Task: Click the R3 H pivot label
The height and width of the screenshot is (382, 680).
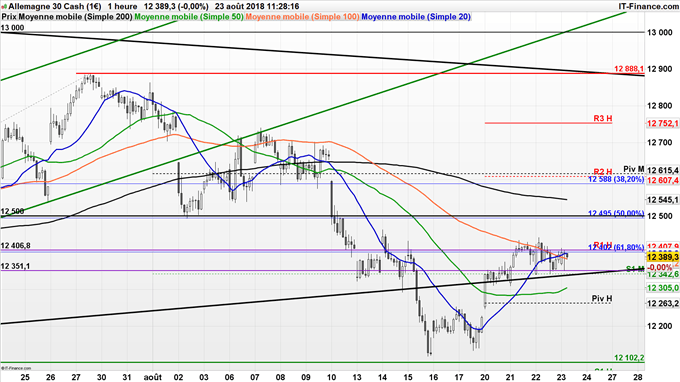Action: pos(603,118)
